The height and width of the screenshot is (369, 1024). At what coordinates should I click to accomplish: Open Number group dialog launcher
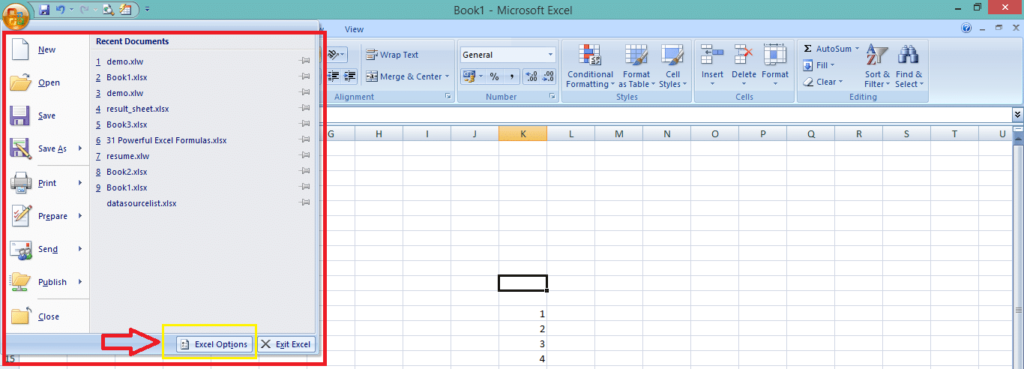pyautogui.click(x=552, y=97)
